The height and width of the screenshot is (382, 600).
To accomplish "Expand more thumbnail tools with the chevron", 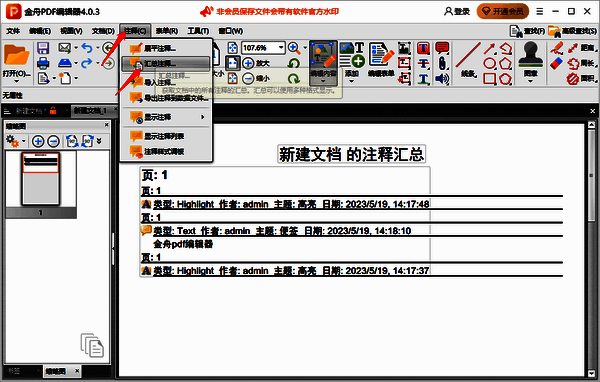I will (x=99, y=141).
